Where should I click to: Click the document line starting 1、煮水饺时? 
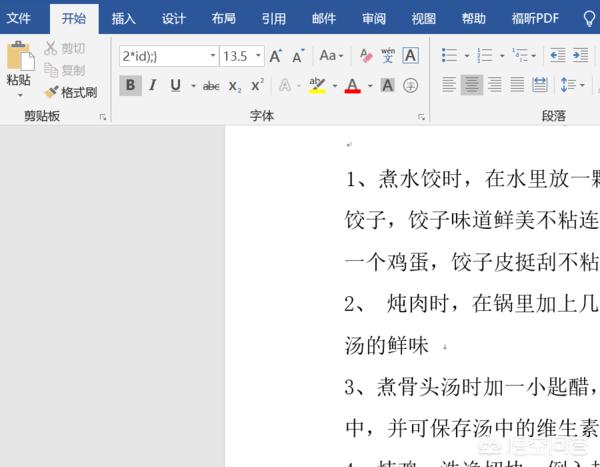pos(472,179)
